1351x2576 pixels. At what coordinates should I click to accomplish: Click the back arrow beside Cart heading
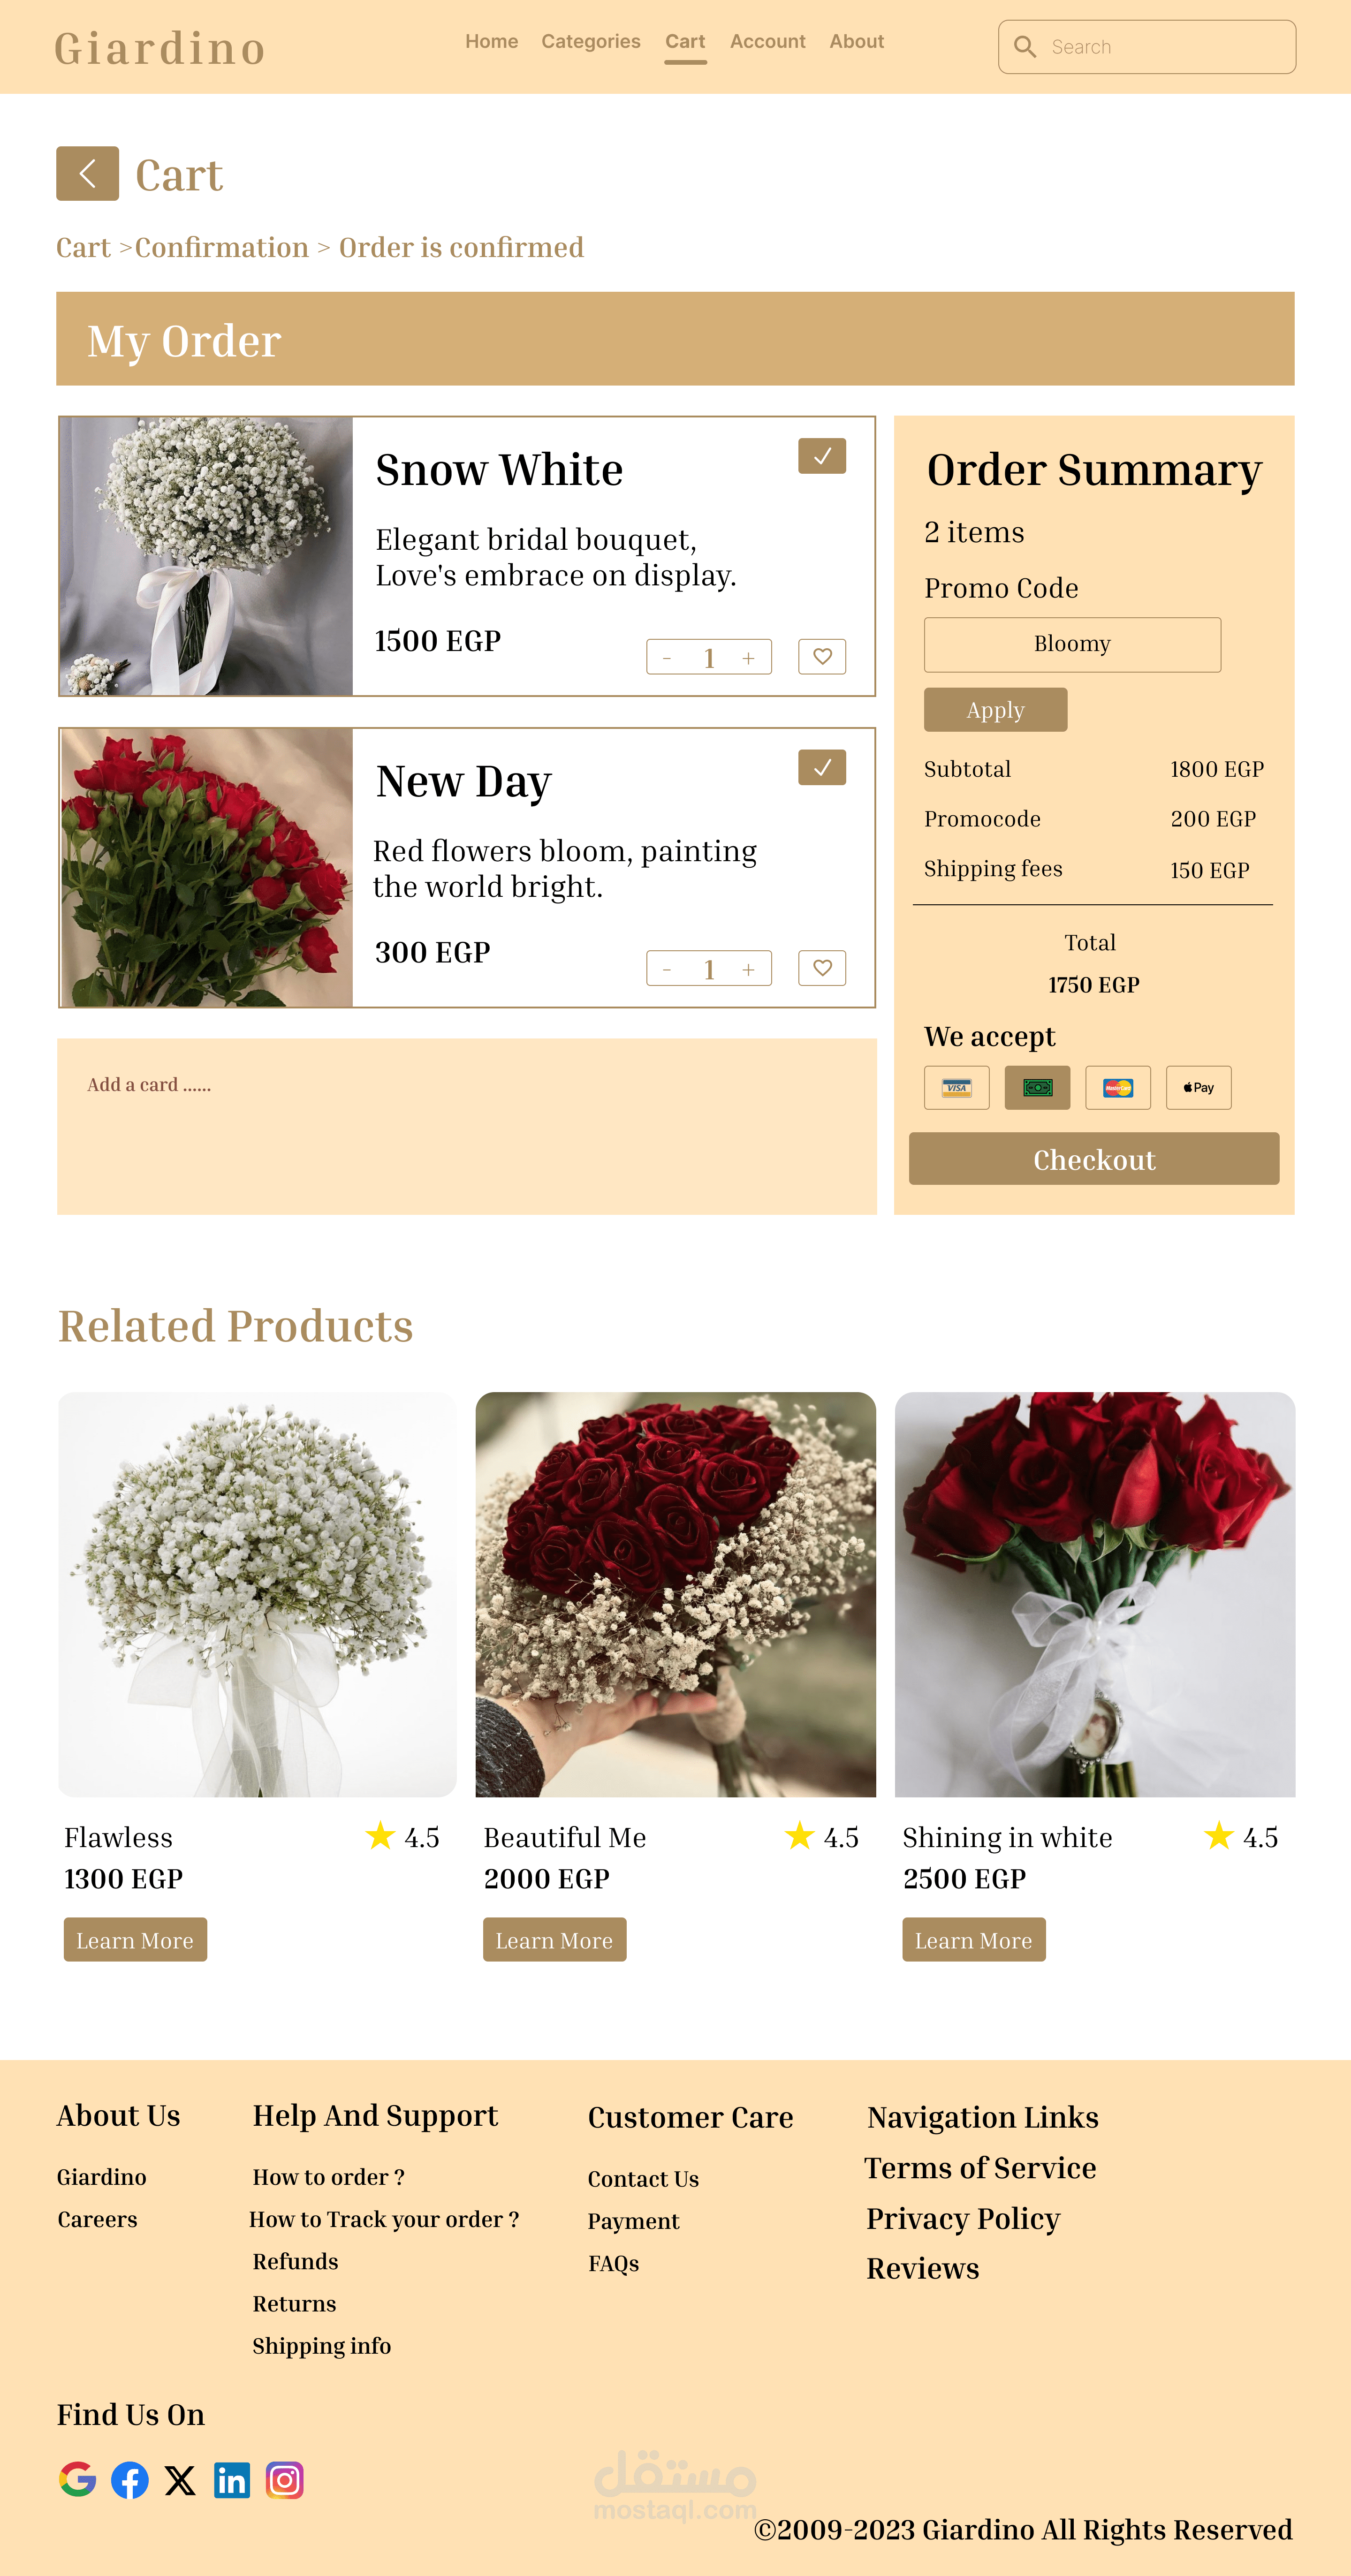[x=87, y=173]
